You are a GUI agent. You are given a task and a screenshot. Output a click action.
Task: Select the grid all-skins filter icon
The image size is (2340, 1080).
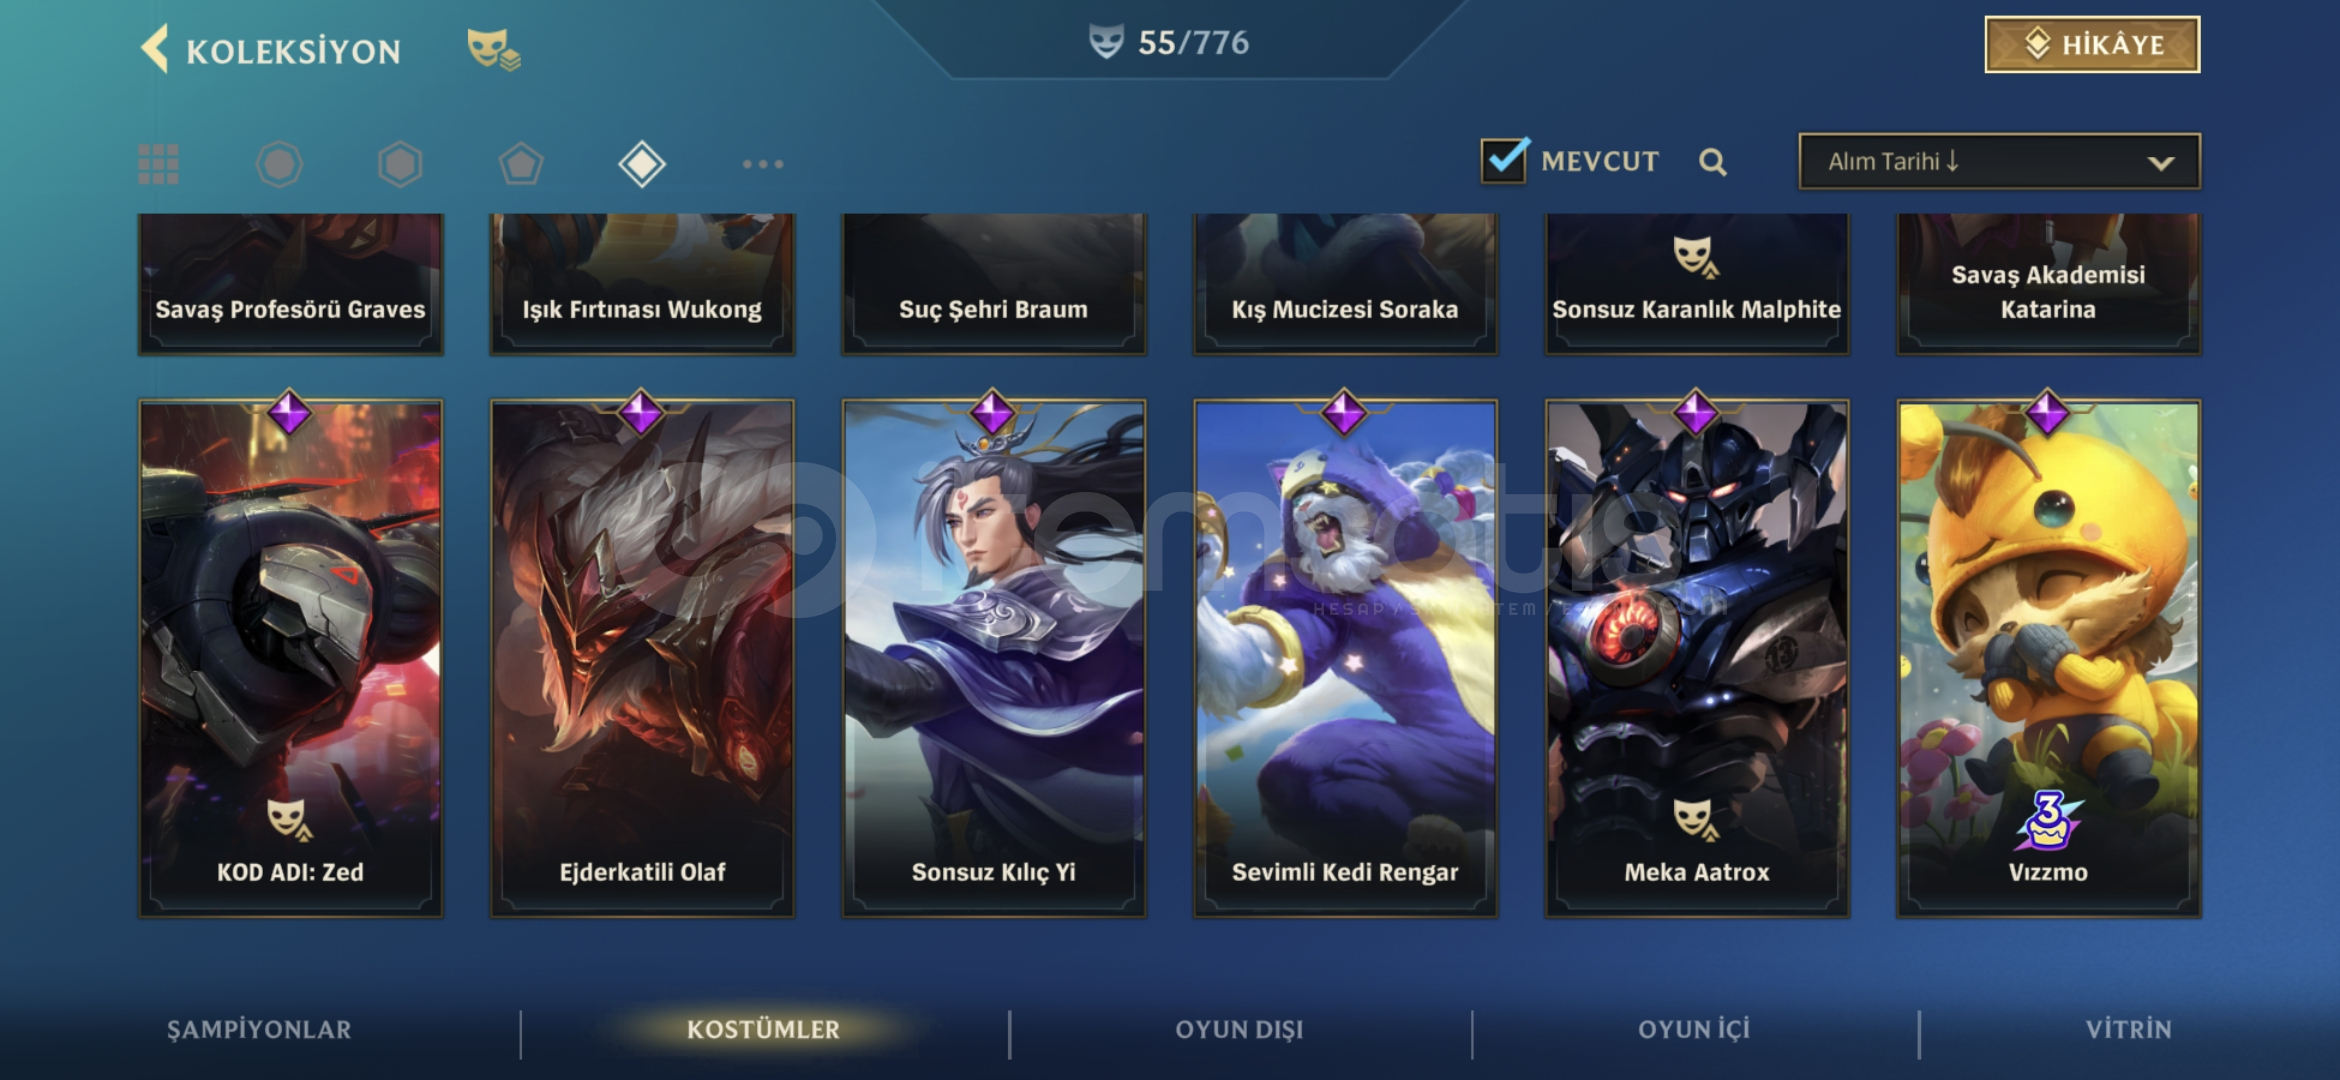(158, 164)
